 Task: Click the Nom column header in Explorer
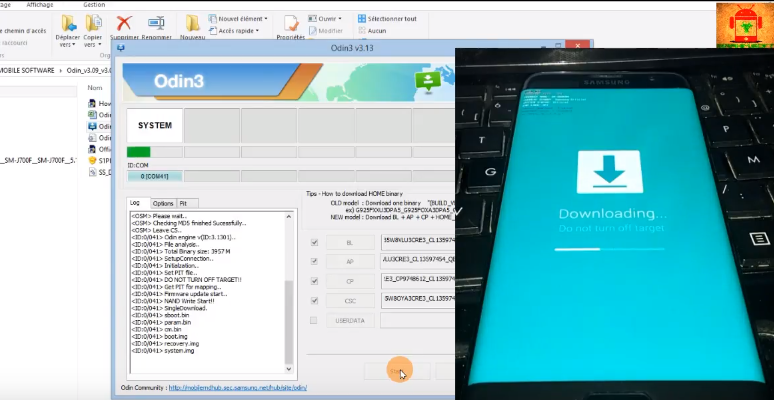95,87
